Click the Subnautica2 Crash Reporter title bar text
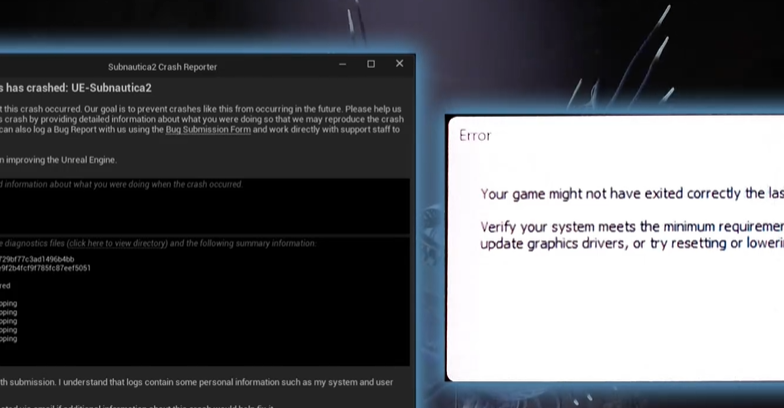 [x=162, y=67]
